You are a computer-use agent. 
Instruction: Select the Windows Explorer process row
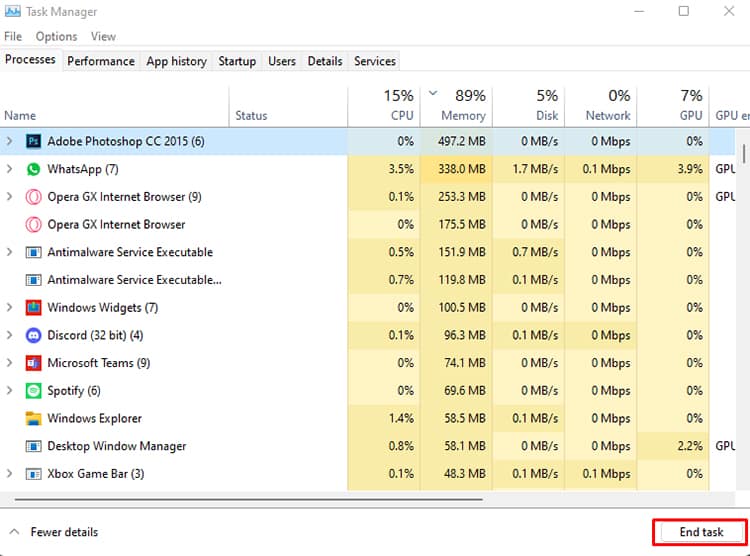(367, 418)
